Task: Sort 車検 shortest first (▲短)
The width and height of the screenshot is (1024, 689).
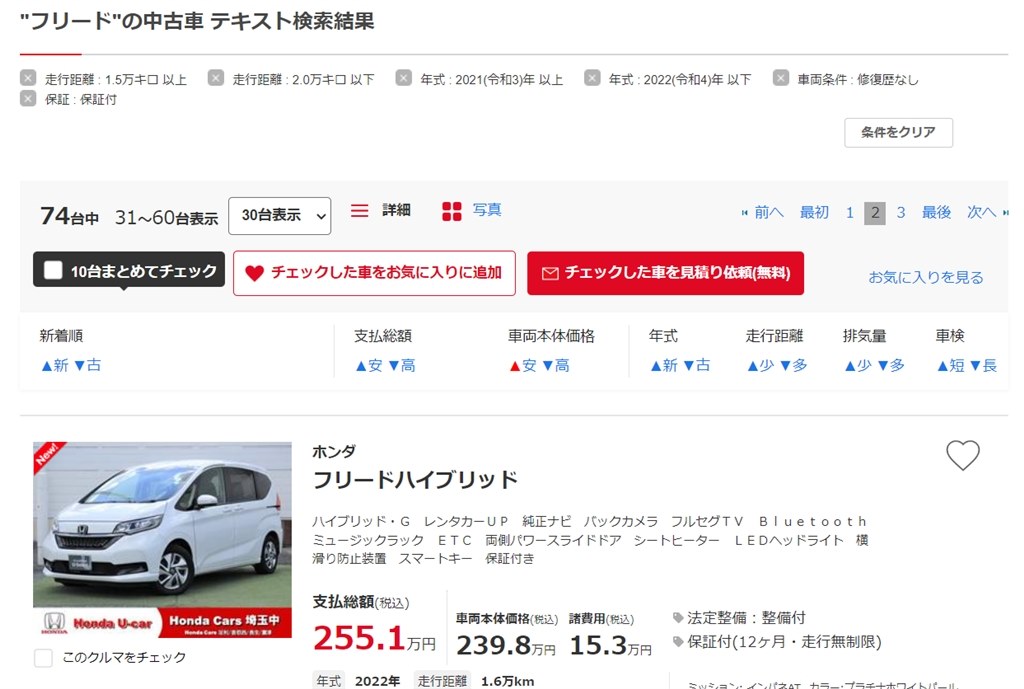Action: coord(951,366)
